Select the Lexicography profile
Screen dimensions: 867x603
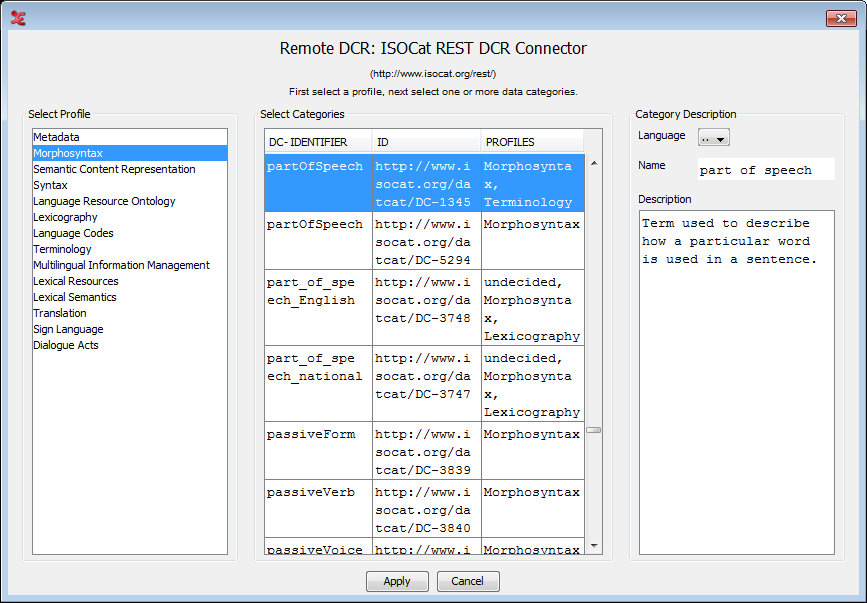(x=129, y=217)
